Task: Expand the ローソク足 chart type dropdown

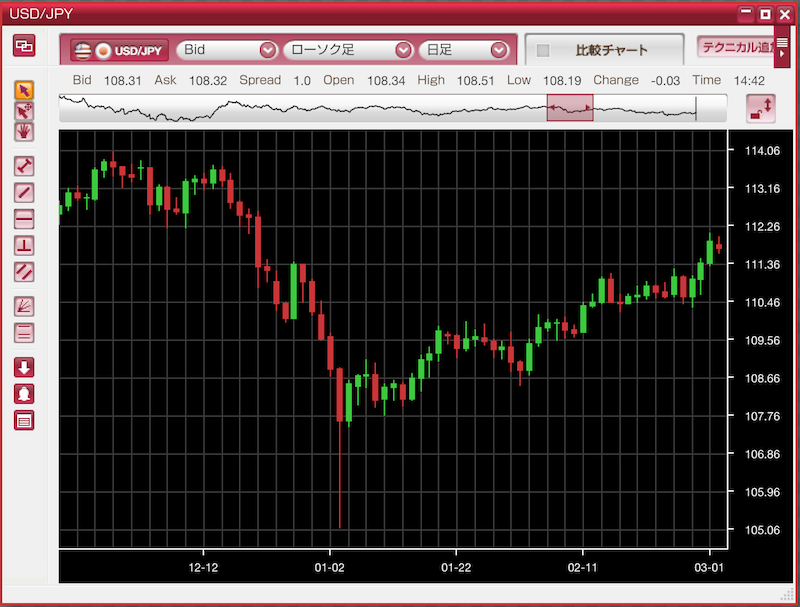Action: click(348, 50)
